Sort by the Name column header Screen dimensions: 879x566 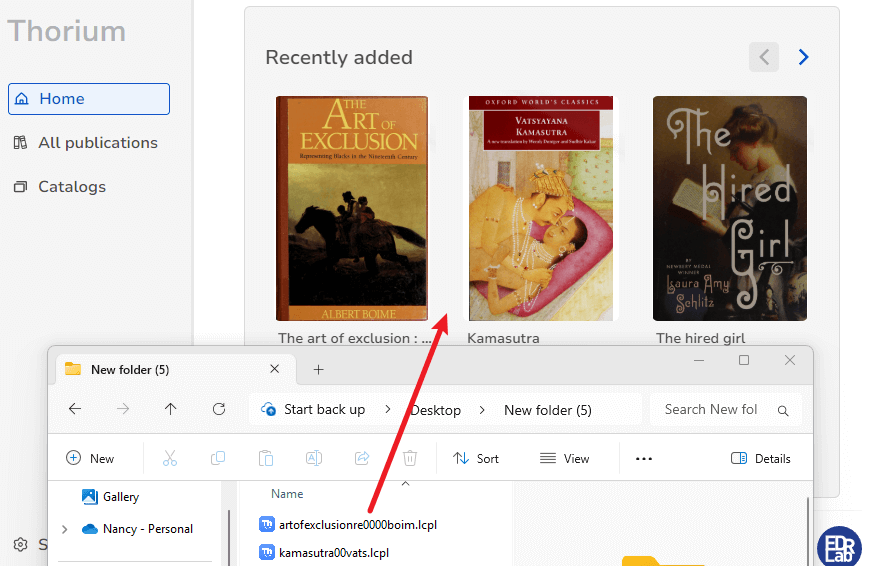287,494
